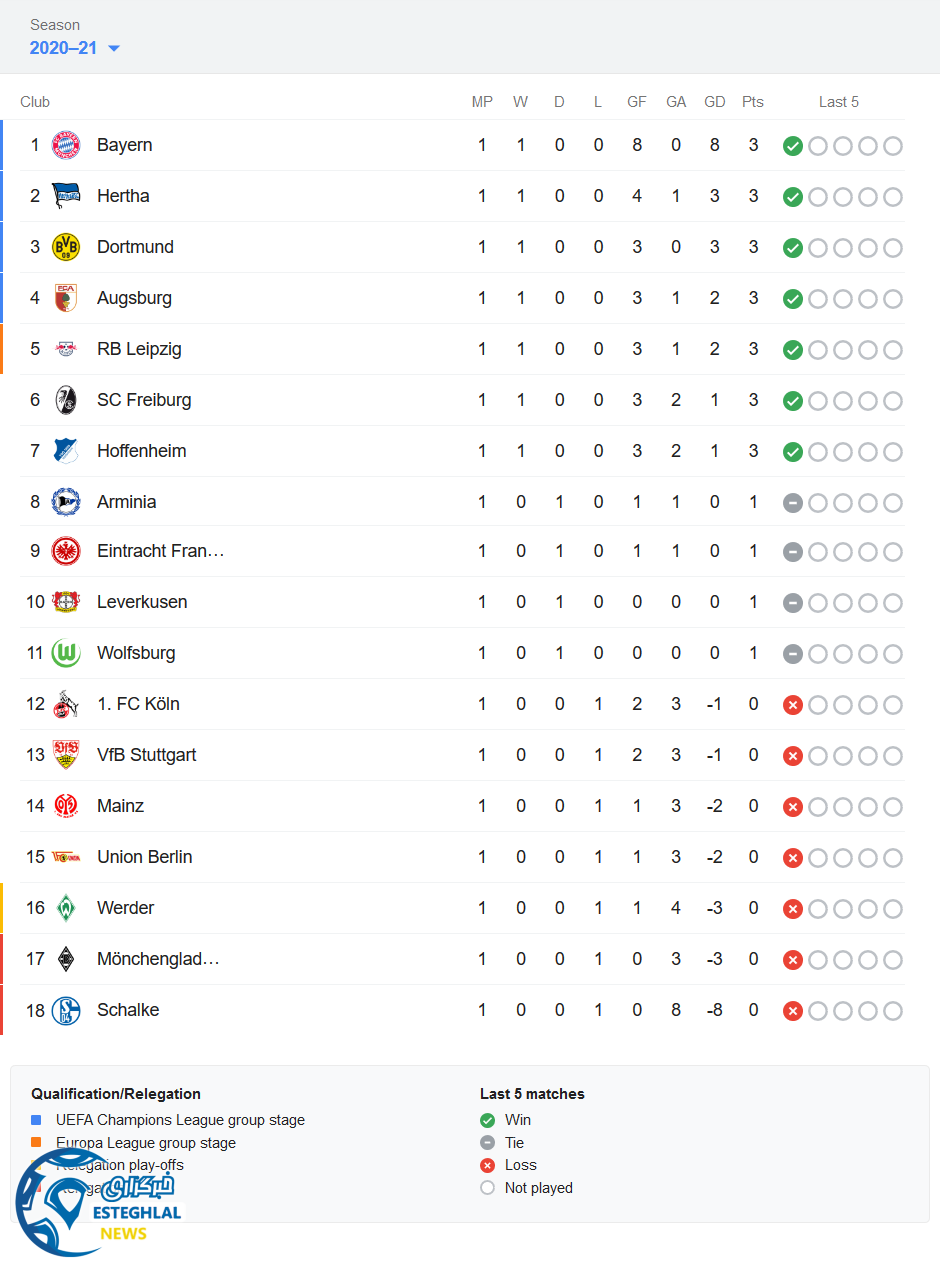Click the Hoffenheim club crest icon
The width and height of the screenshot is (940, 1284).
tap(66, 451)
